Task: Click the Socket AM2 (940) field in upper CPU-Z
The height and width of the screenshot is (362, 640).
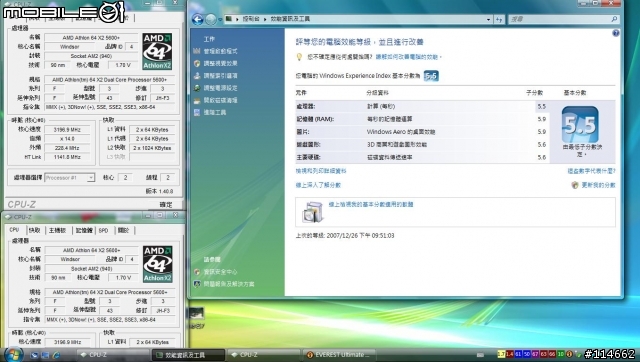Action: tap(91, 56)
